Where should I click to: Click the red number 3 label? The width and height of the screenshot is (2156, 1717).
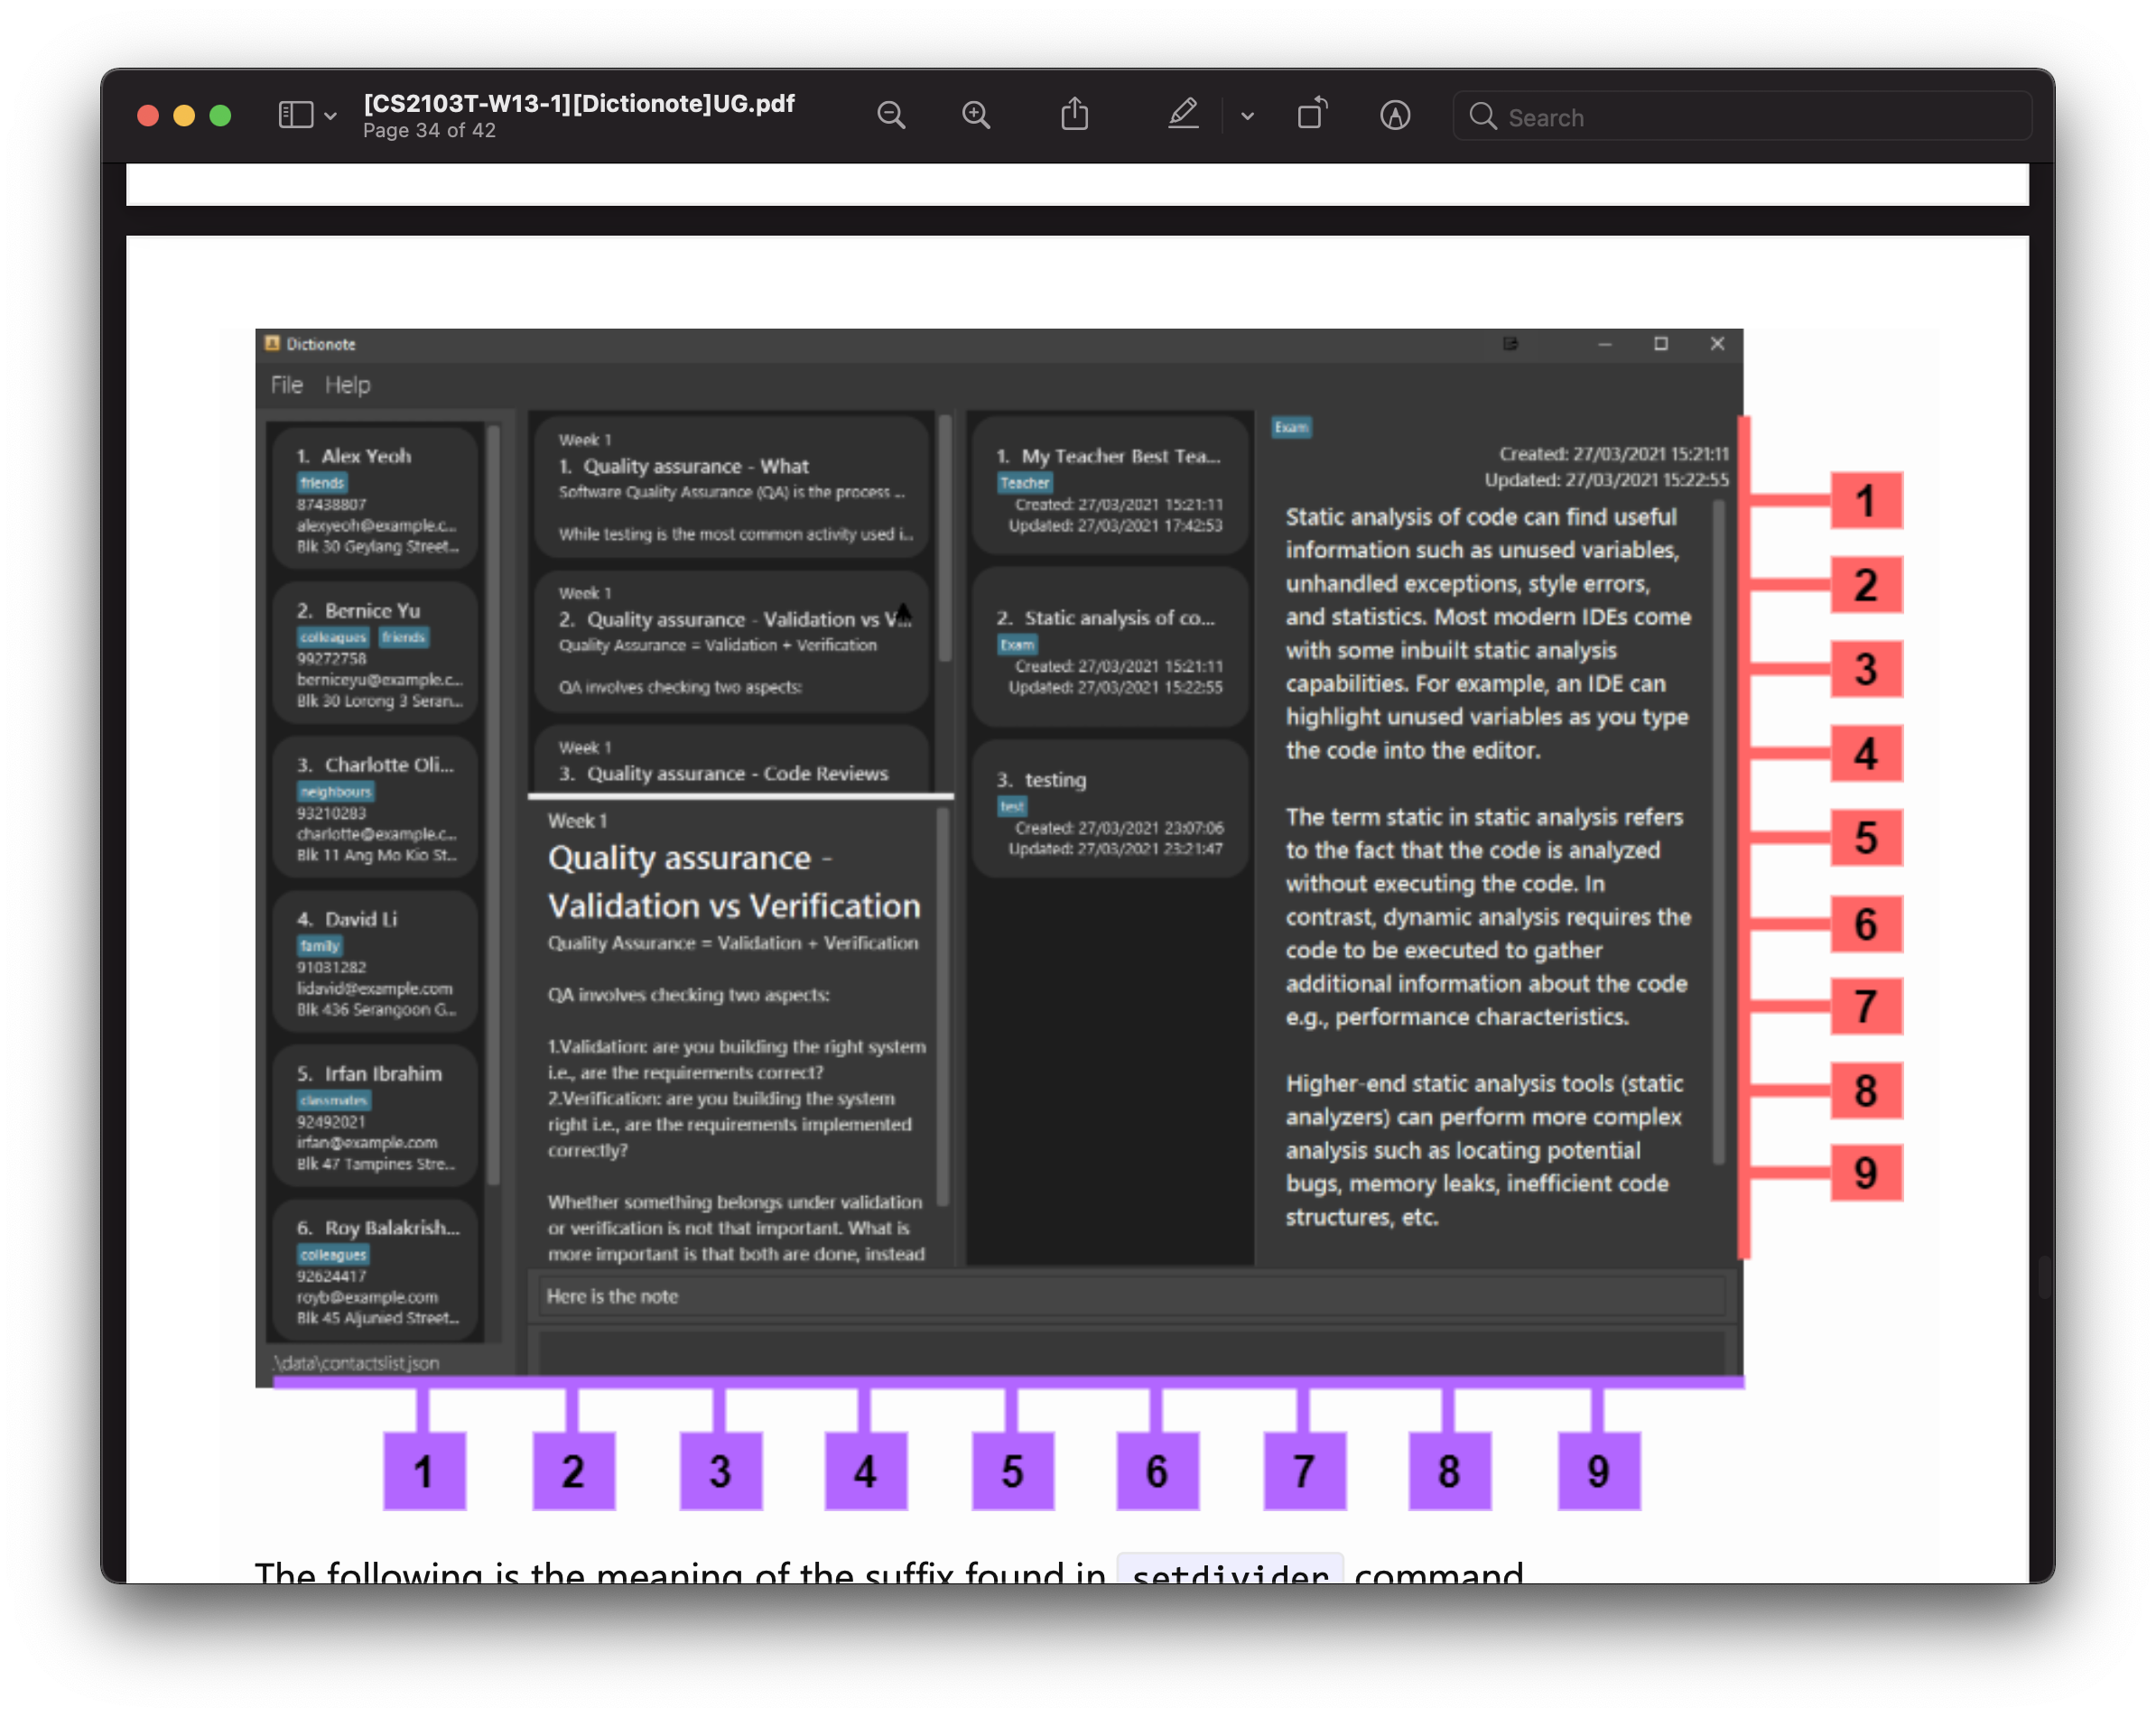[1865, 669]
